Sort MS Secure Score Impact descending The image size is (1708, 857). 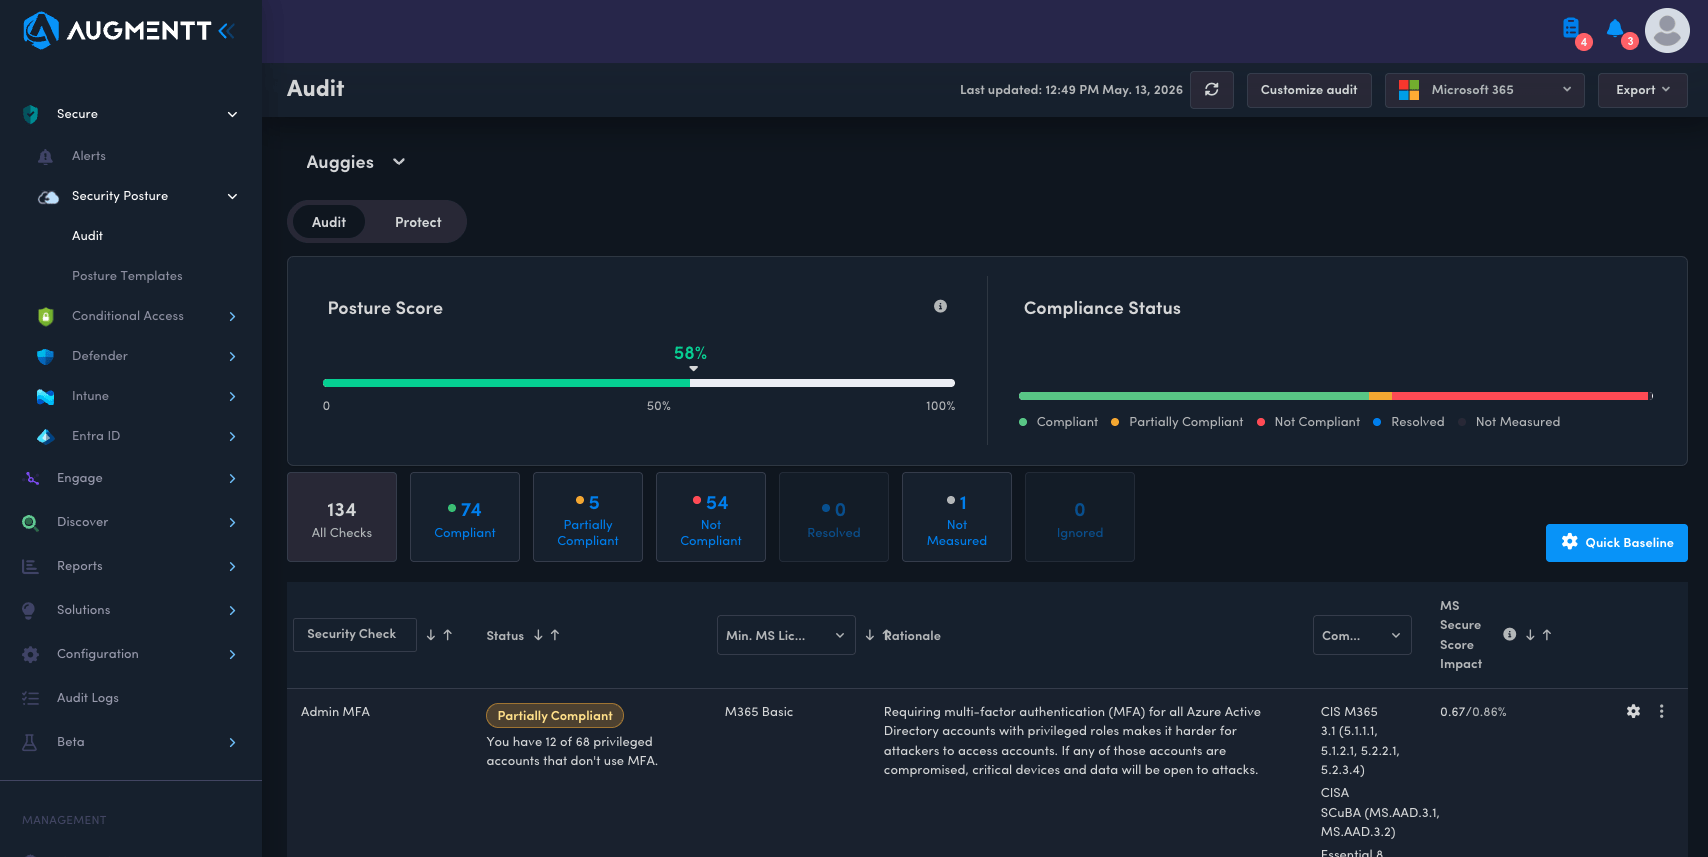pos(1530,635)
